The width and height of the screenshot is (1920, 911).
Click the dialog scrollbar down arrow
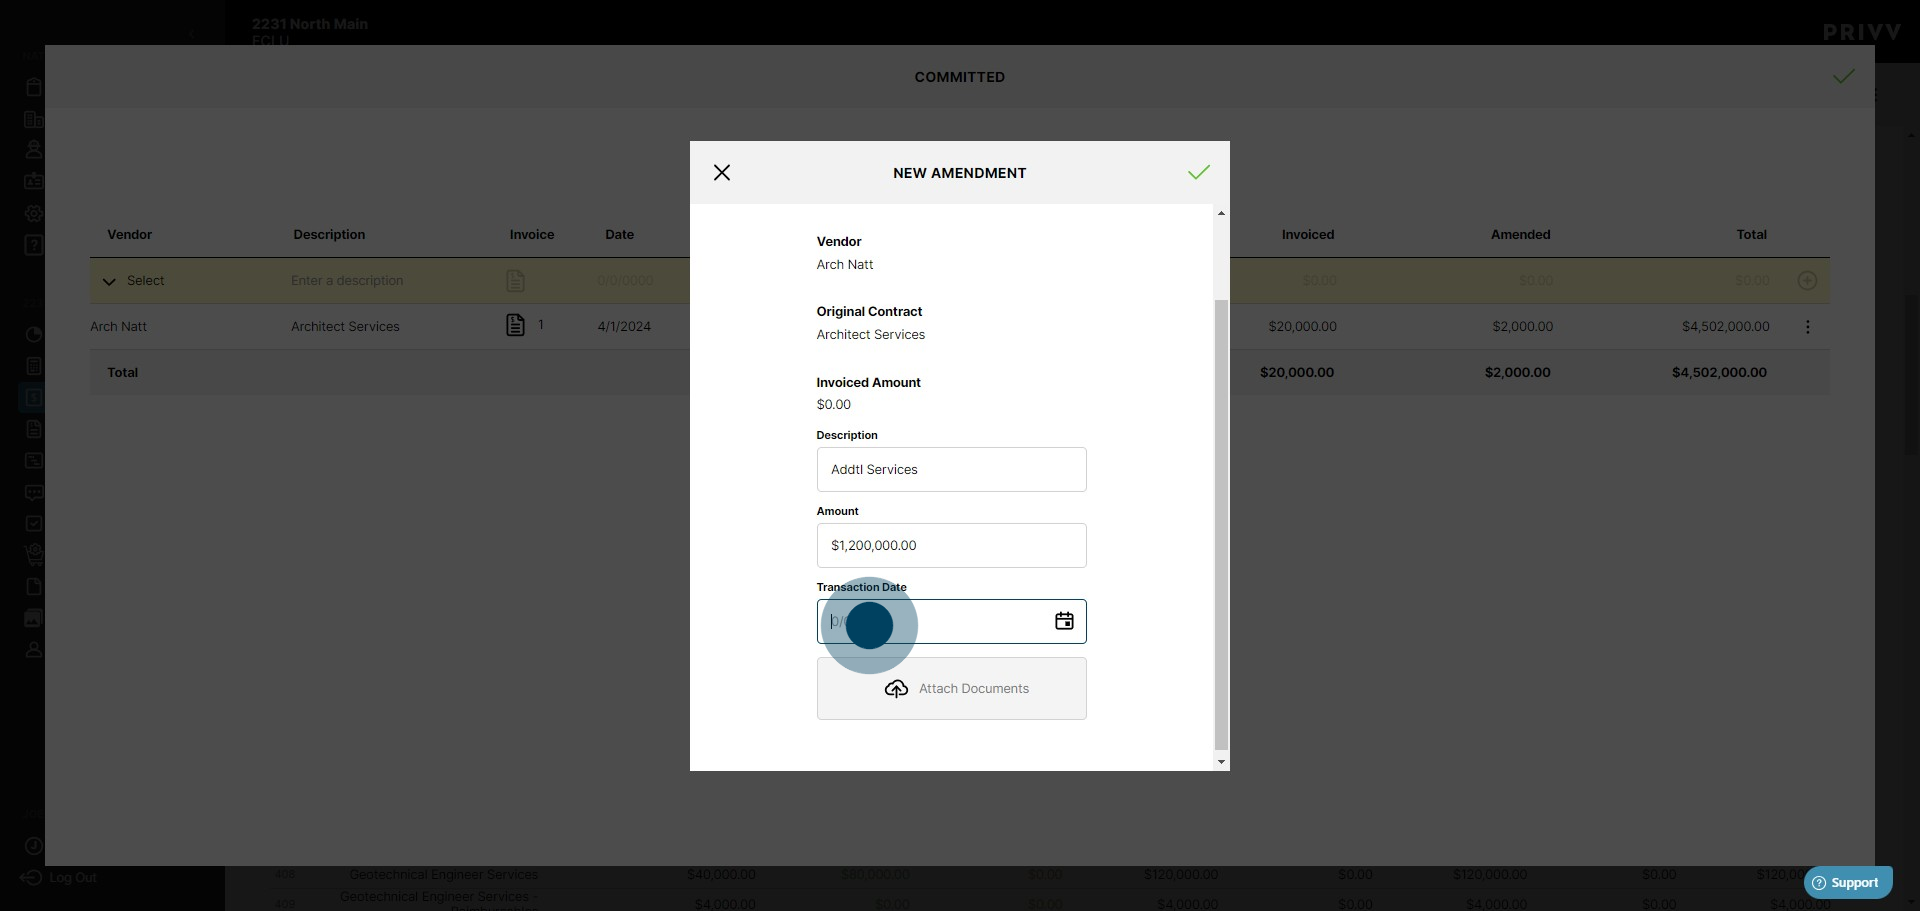(1221, 762)
